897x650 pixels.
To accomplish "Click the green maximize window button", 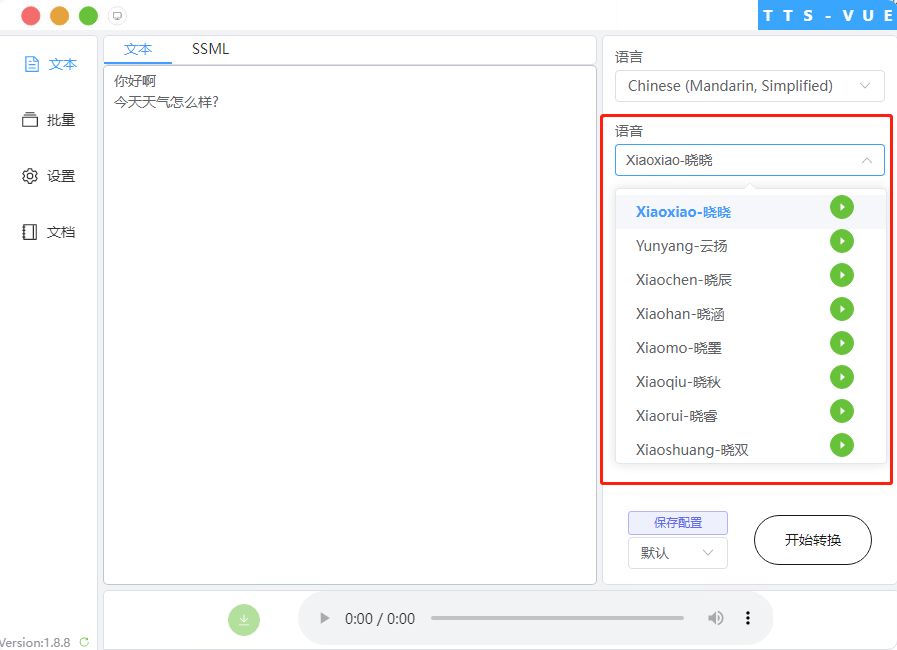I will (88, 15).
